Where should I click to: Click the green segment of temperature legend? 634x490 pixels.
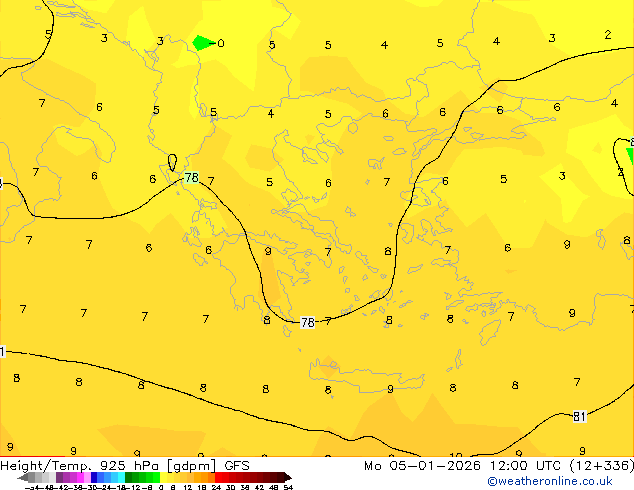(135, 477)
